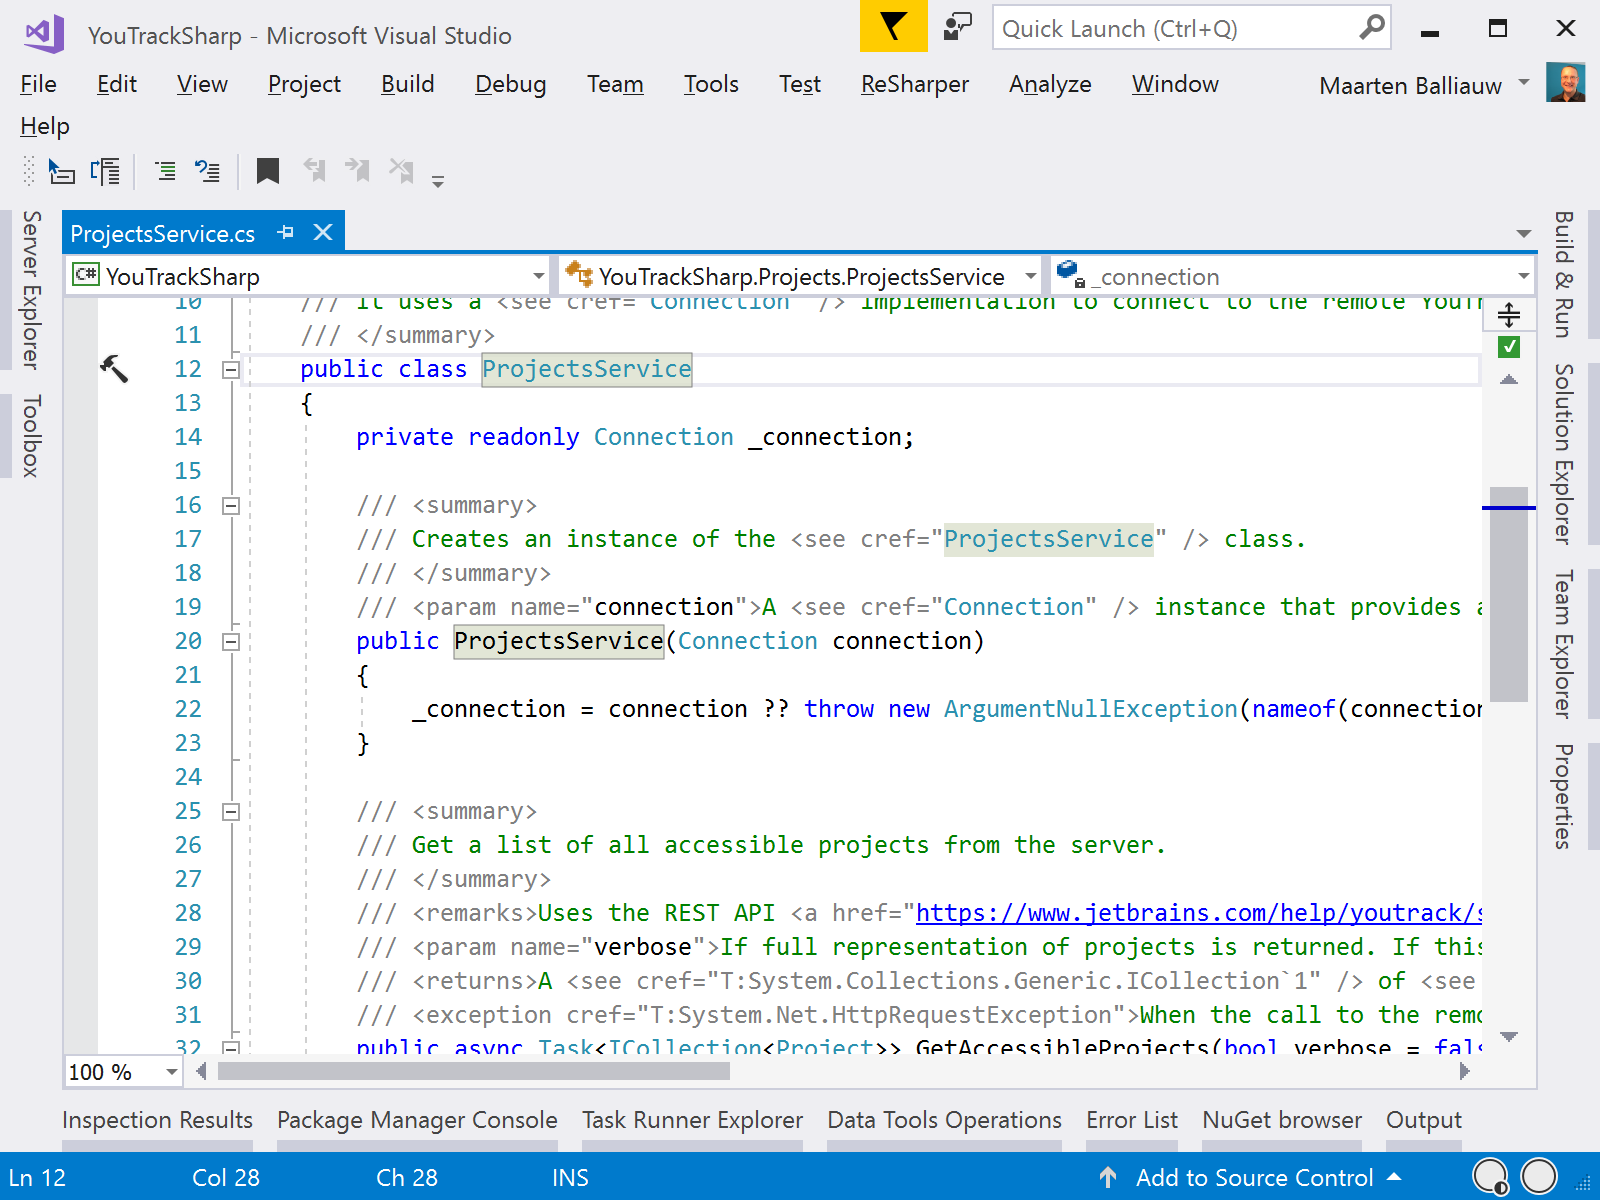The width and height of the screenshot is (1600, 1200).
Task: Show the Output tab
Action: pos(1424,1120)
